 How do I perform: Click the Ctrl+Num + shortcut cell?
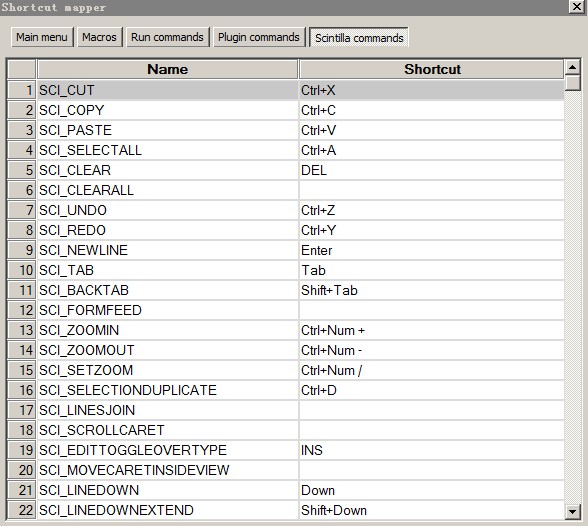[431, 330]
